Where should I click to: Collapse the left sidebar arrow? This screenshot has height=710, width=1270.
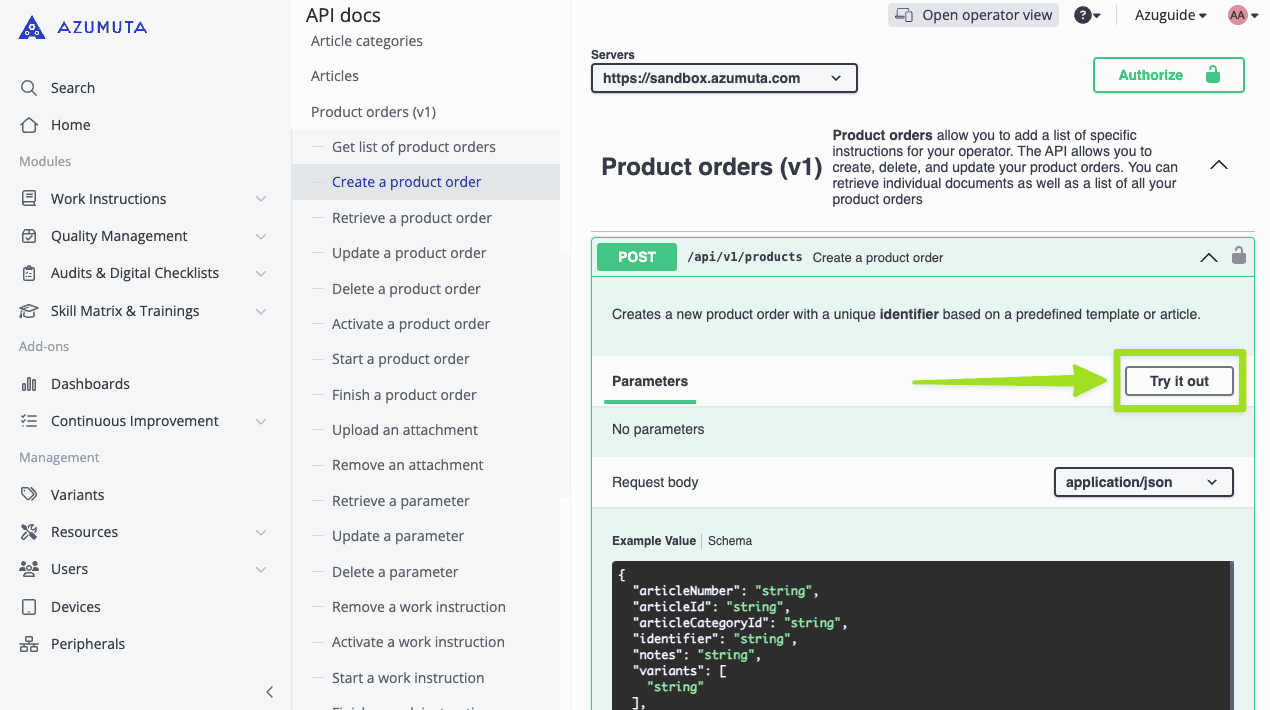(x=269, y=692)
